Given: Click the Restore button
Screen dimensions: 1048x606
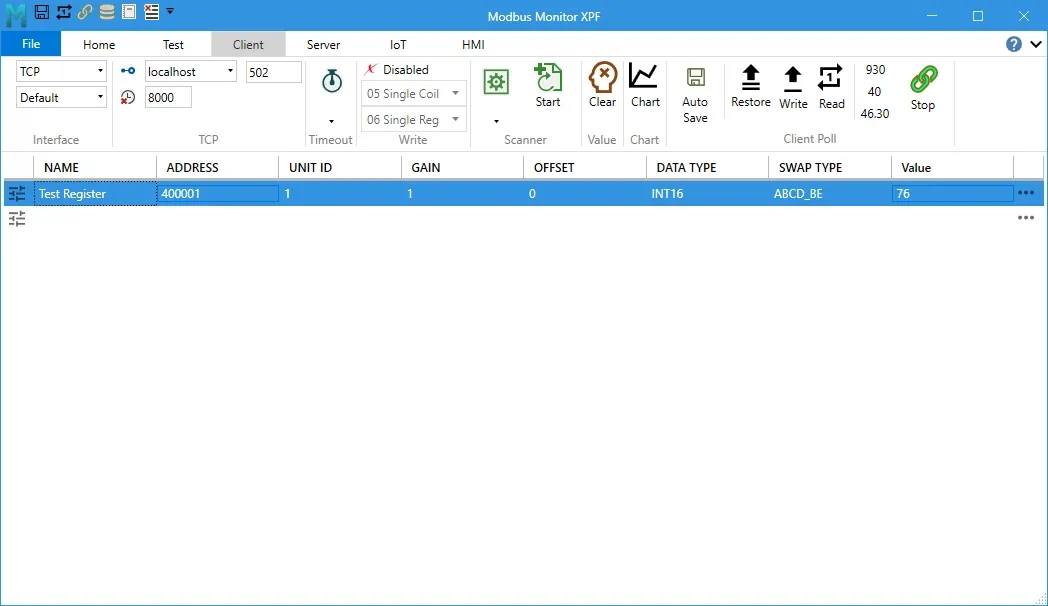Looking at the screenshot, I should click(x=751, y=86).
